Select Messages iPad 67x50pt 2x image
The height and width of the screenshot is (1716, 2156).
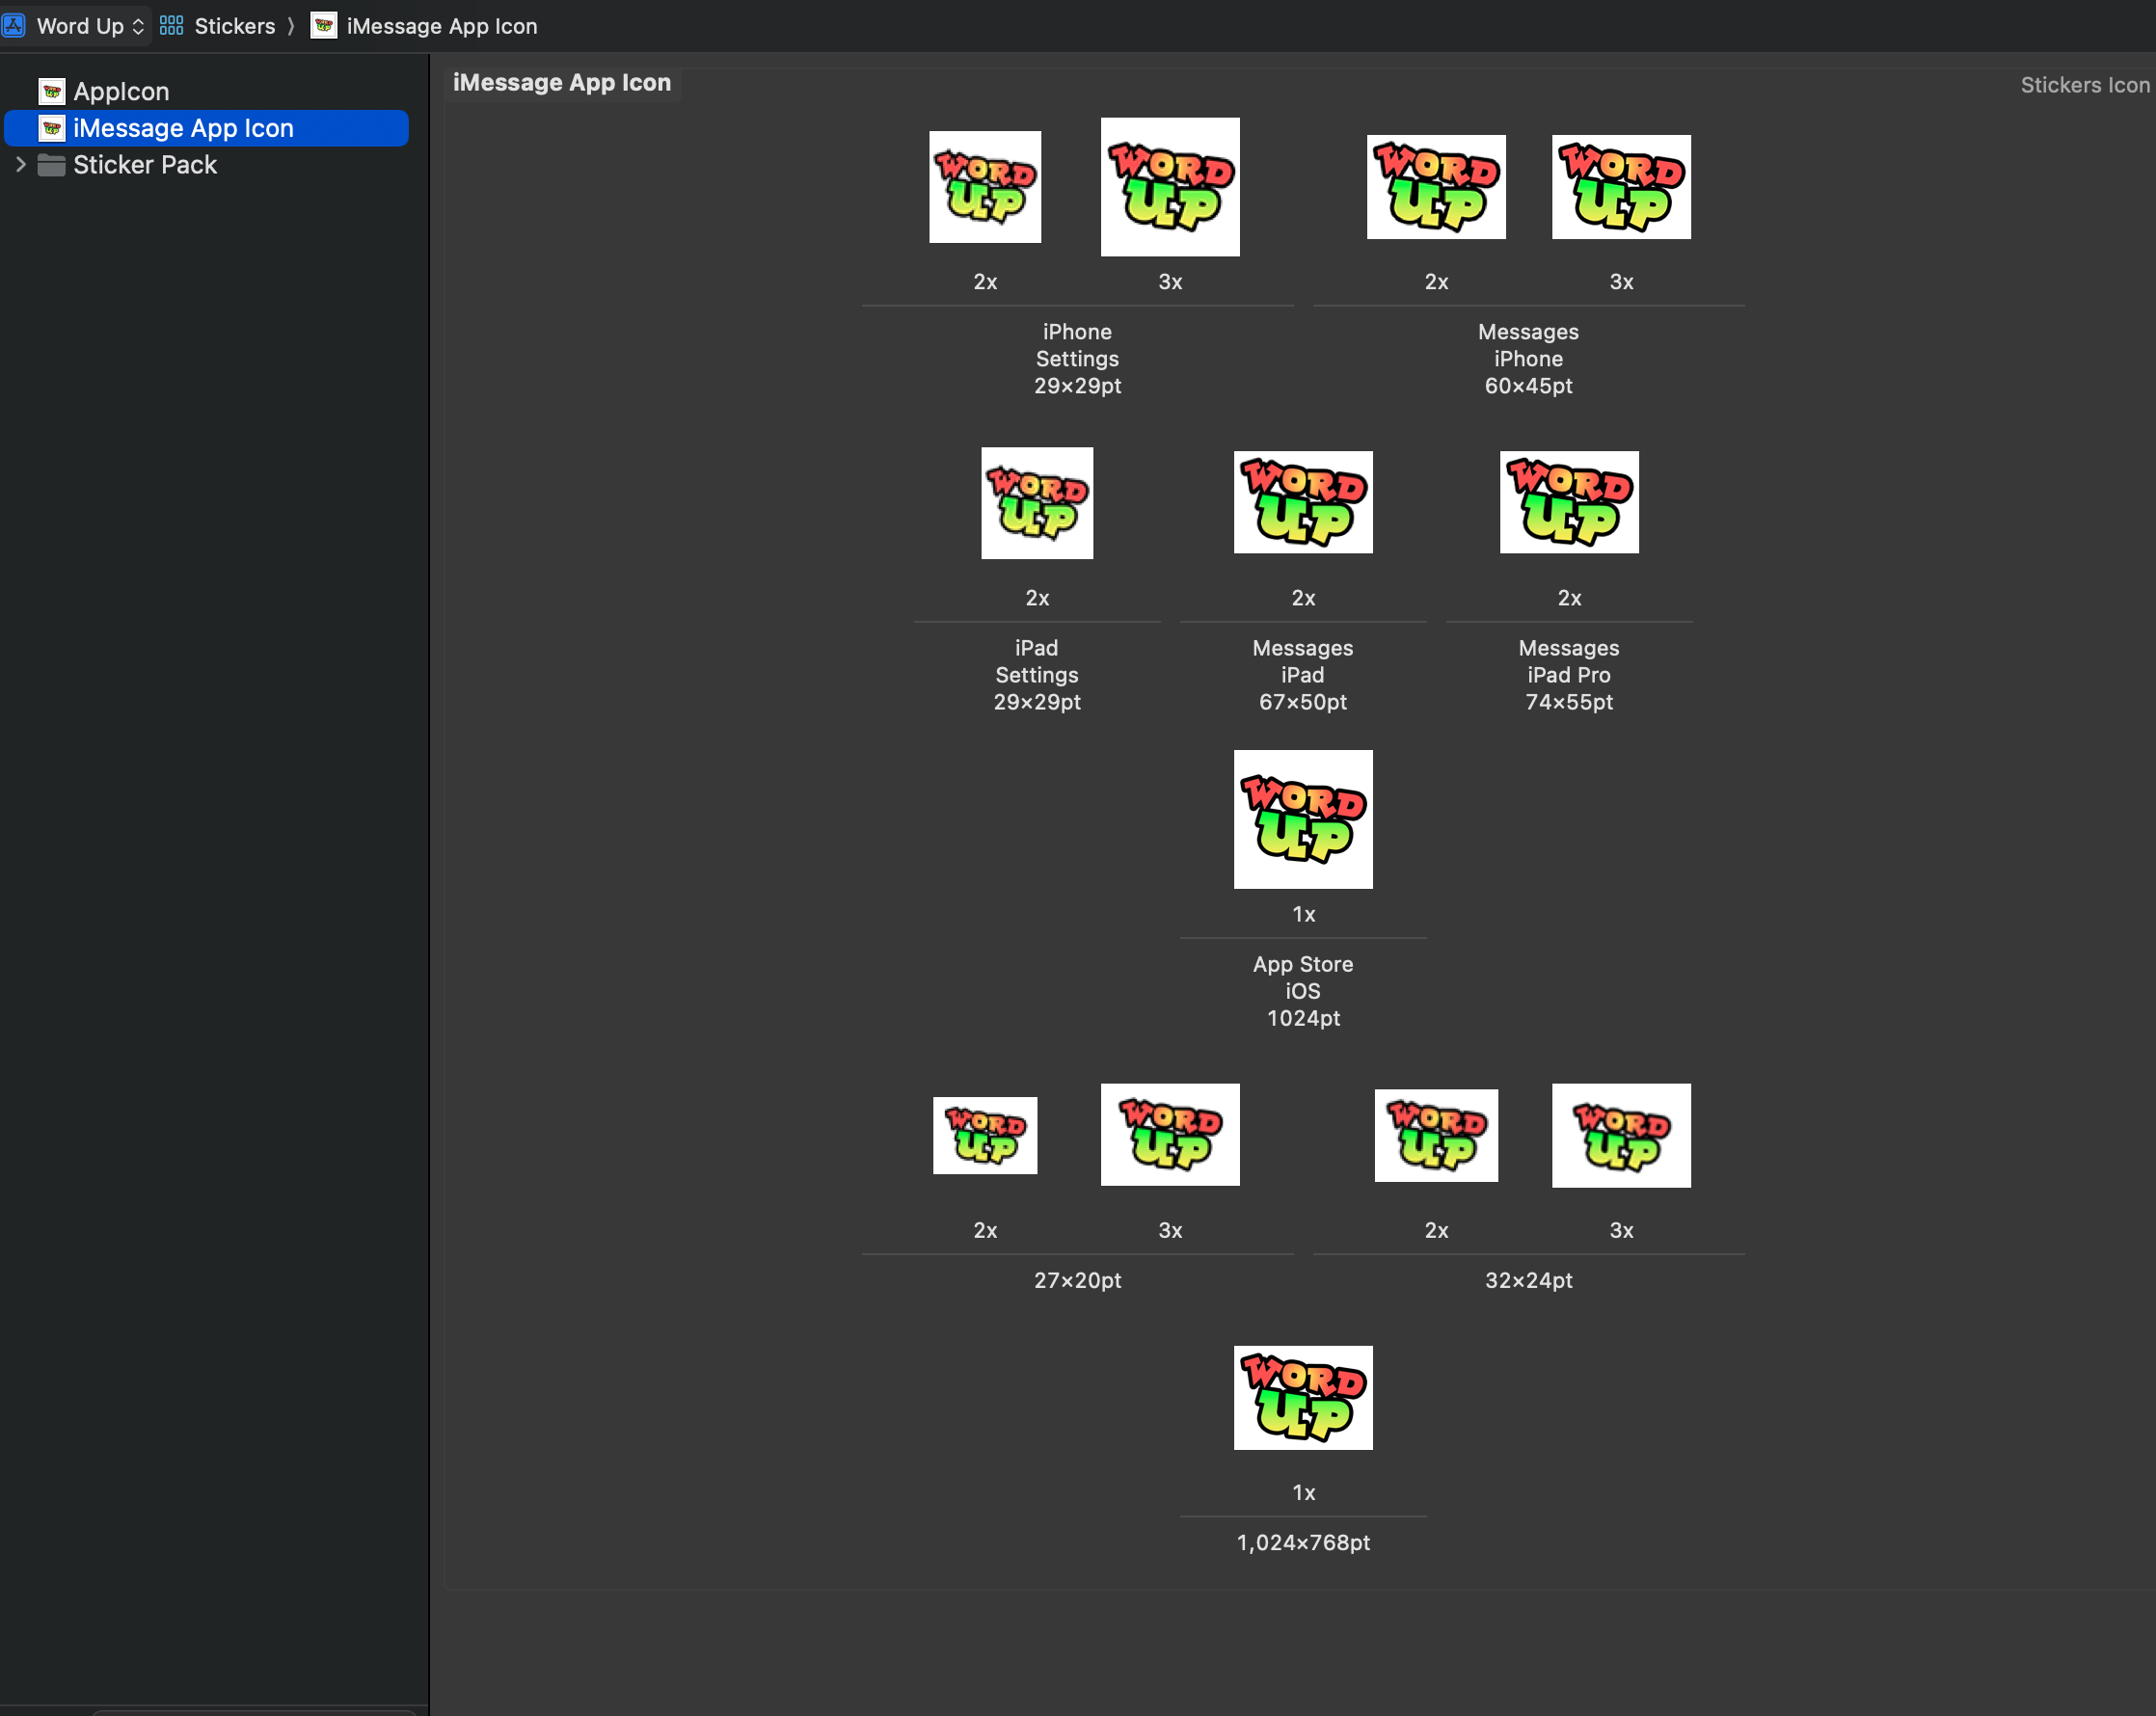click(x=1302, y=502)
